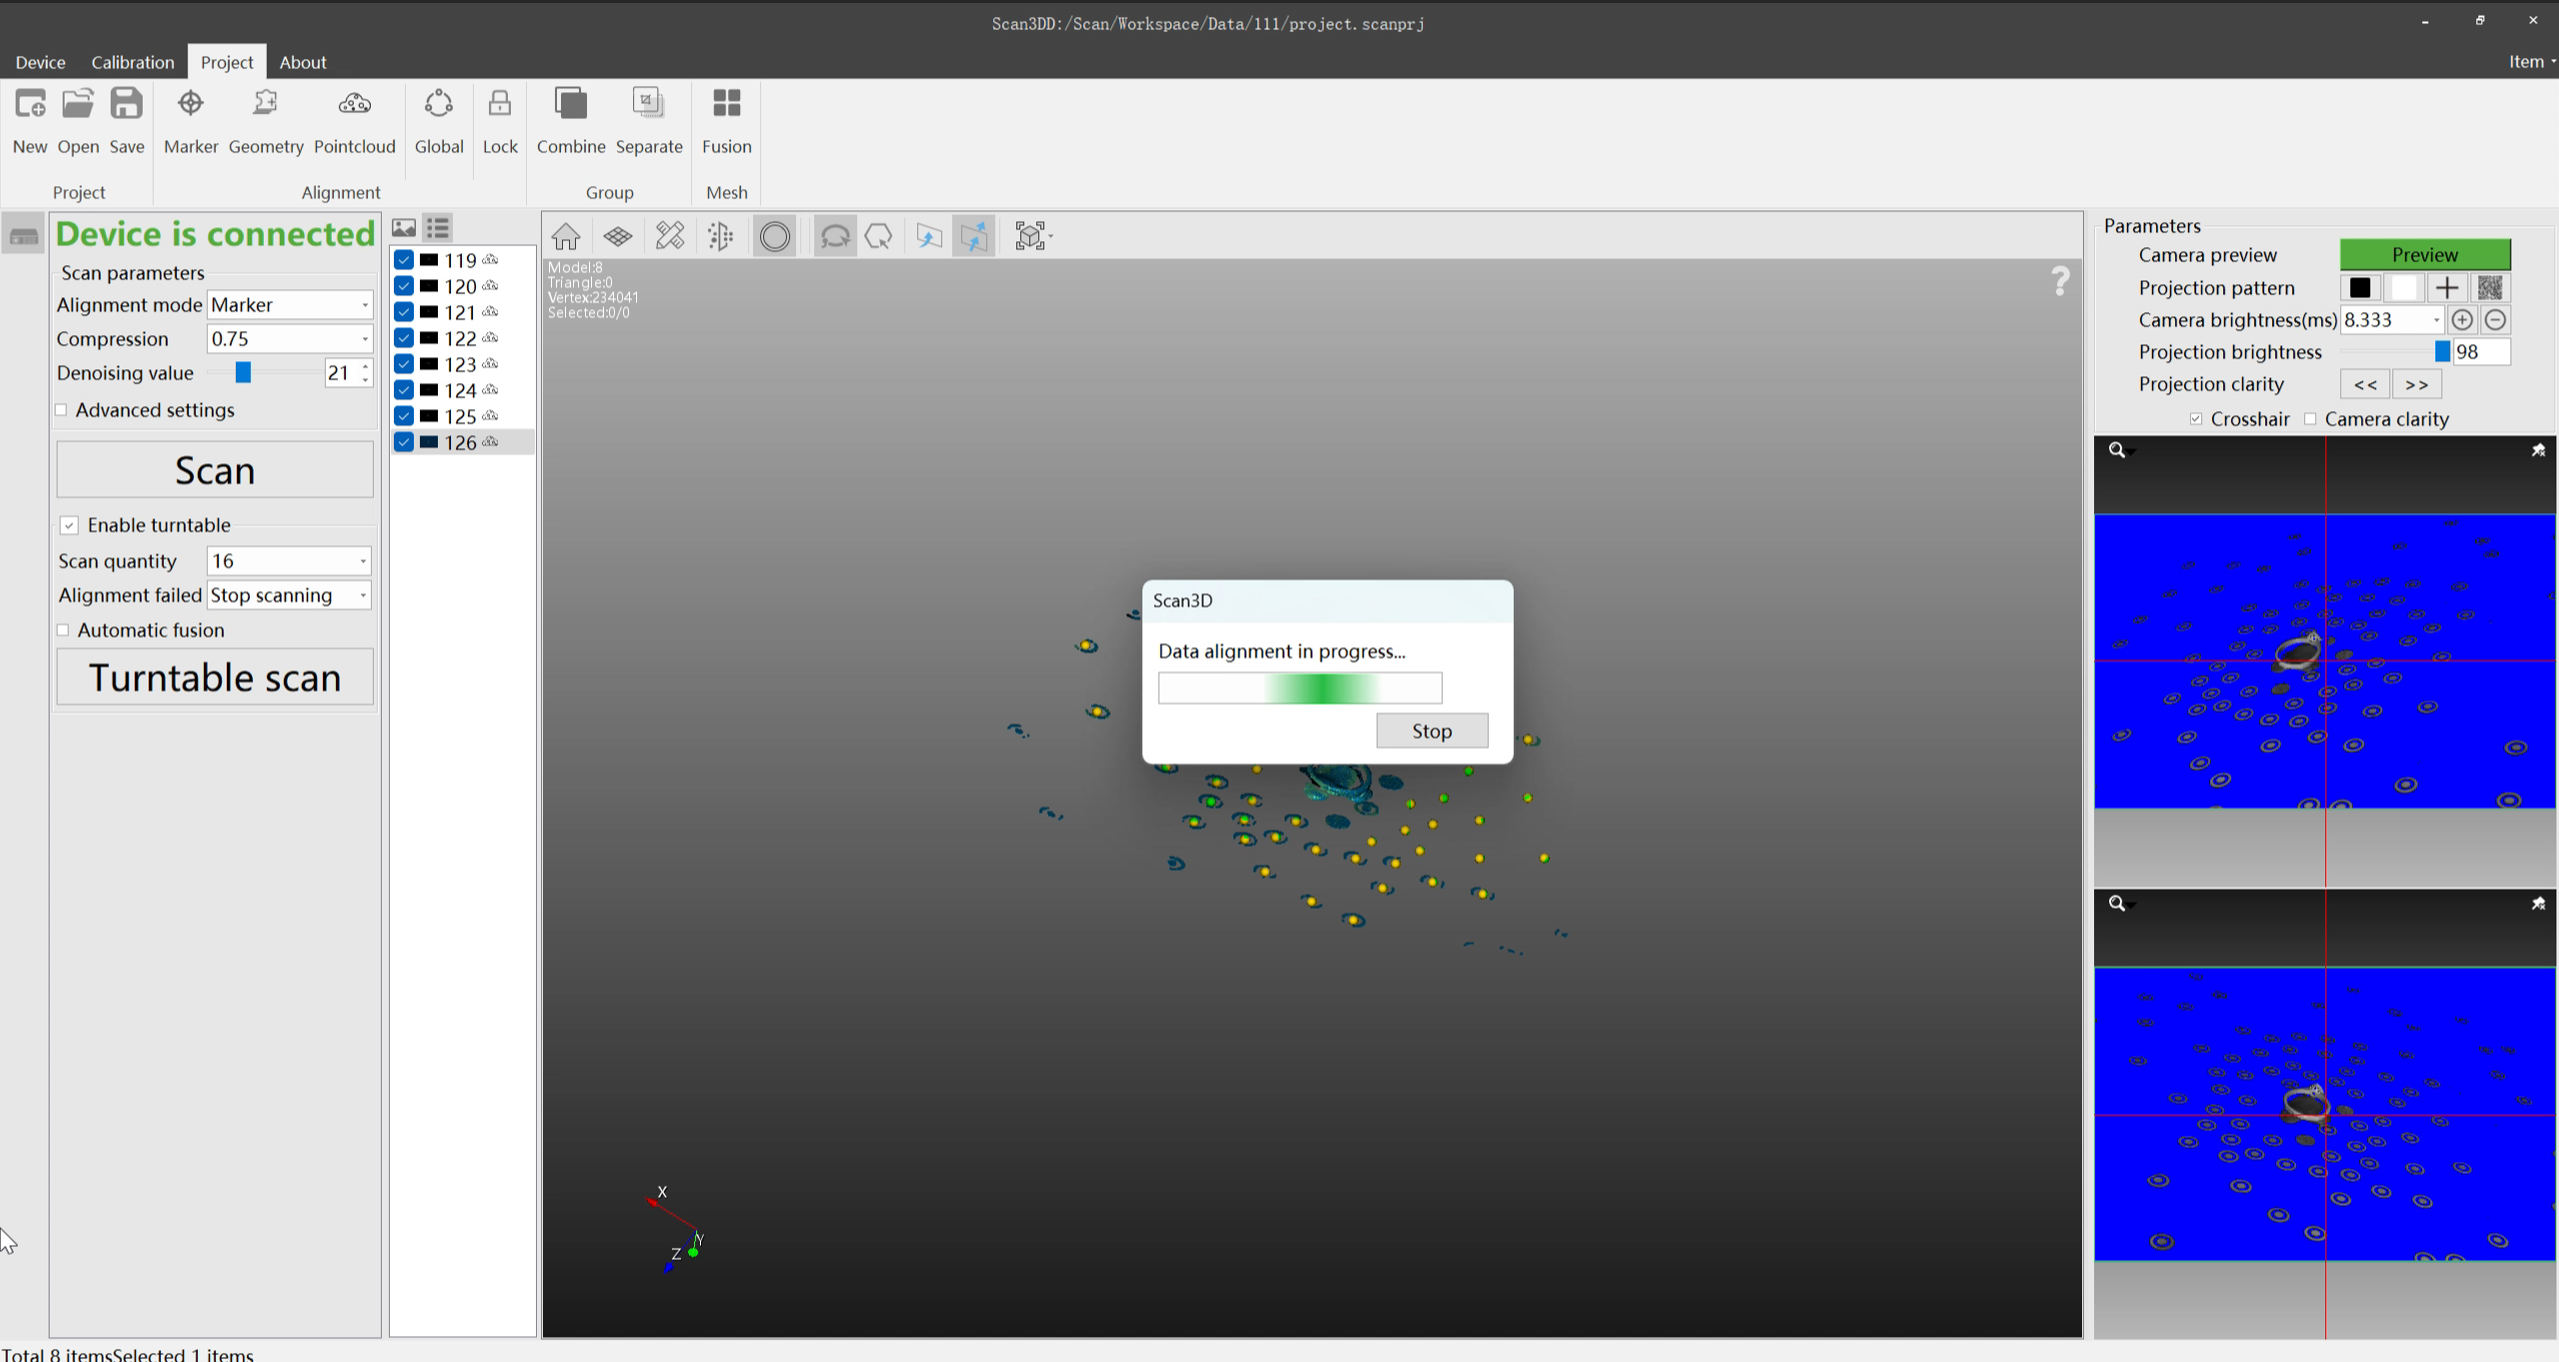Decrease camera brightness with the minus circle
This screenshot has height=1362, width=2559.
[2495, 320]
